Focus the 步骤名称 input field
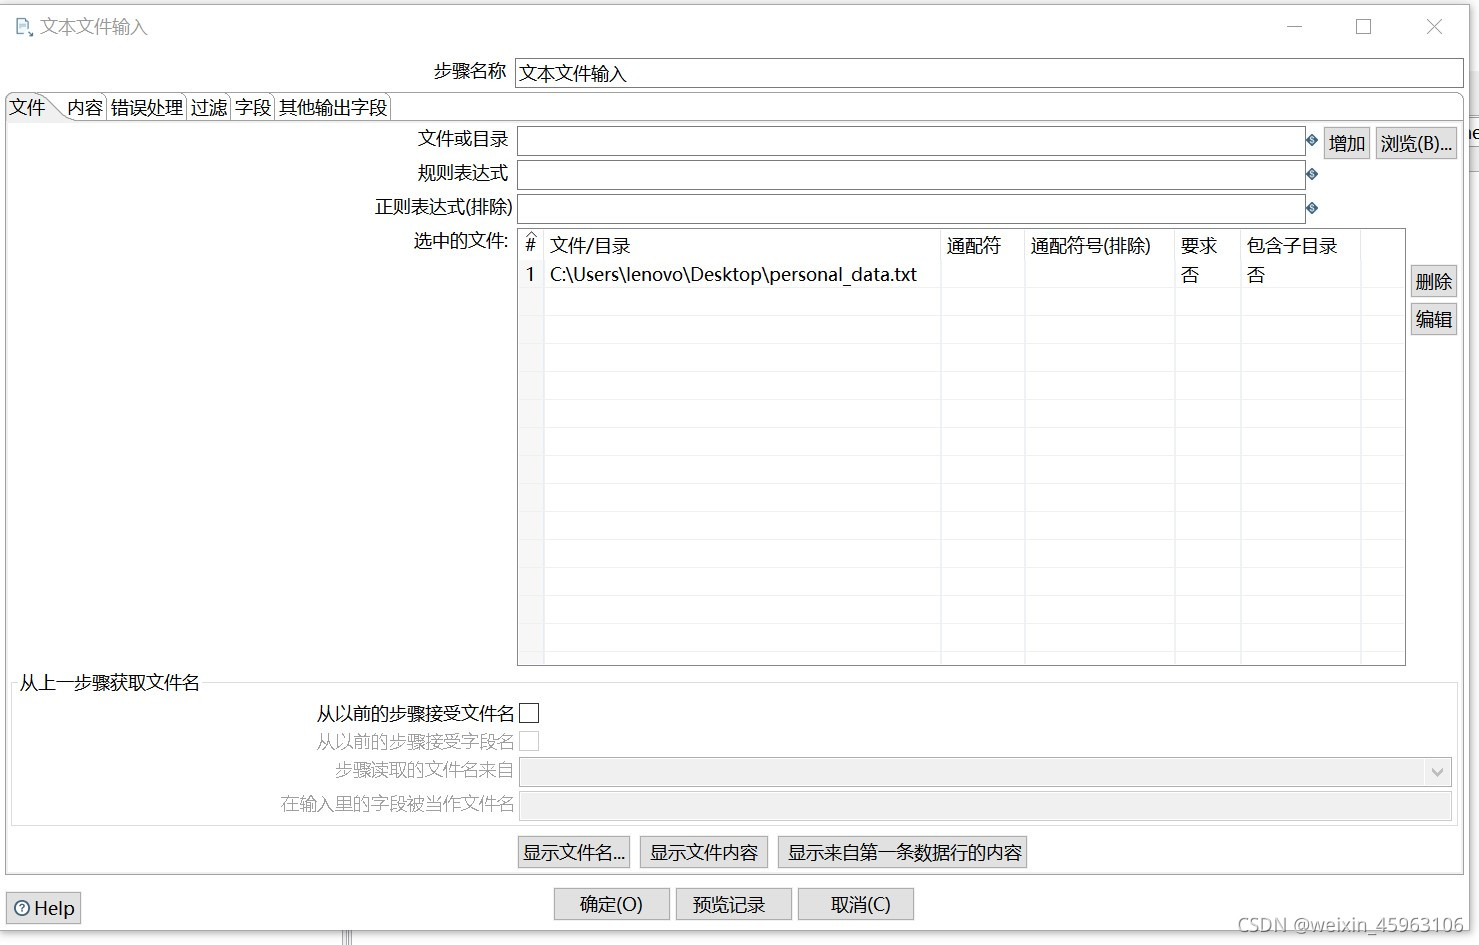Image resolution: width=1479 pixels, height=945 pixels. click(x=989, y=73)
